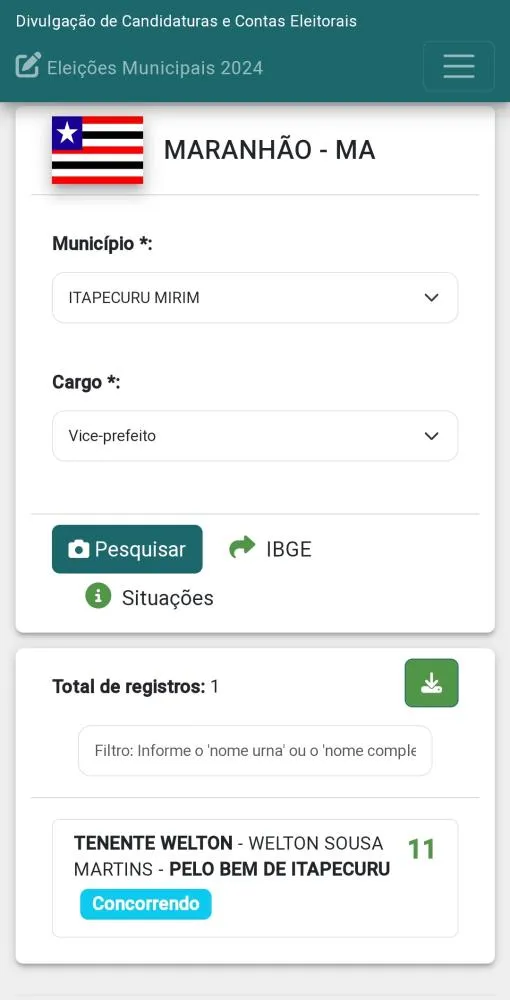Click the green arrow icon next to IBGE
Screen dimensions: 510x1000
click(x=242, y=547)
